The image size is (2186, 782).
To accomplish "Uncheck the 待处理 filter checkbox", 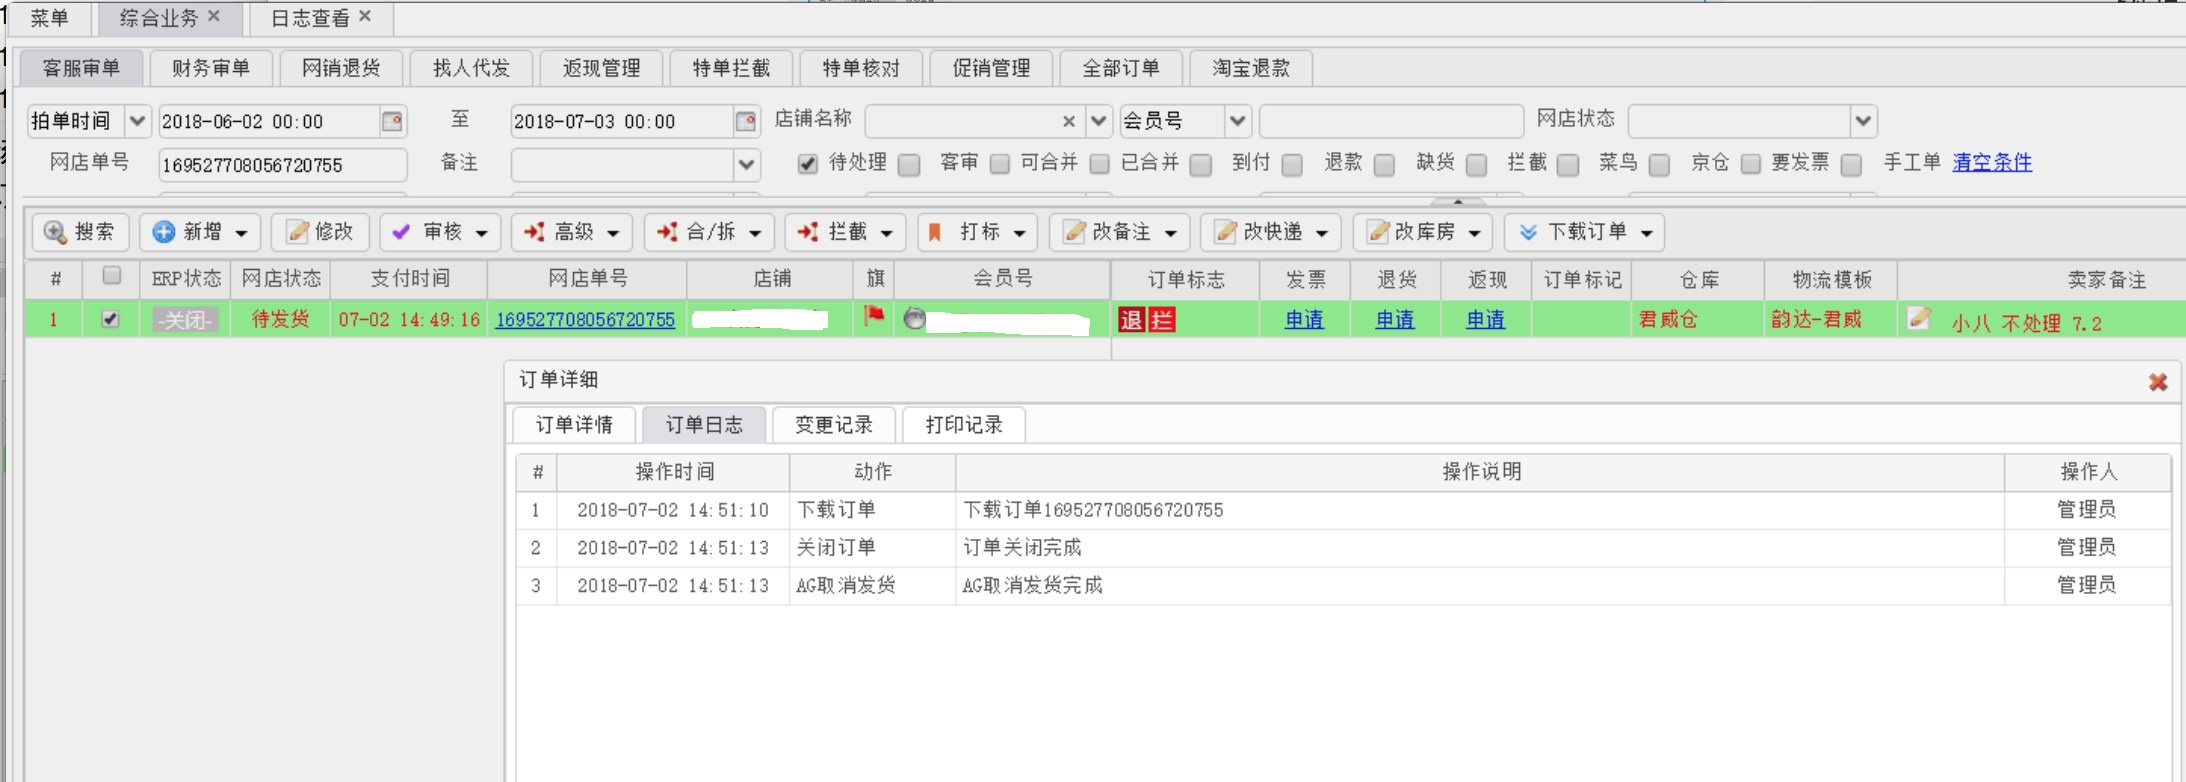I will pyautogui.click(x=808, y=164).
